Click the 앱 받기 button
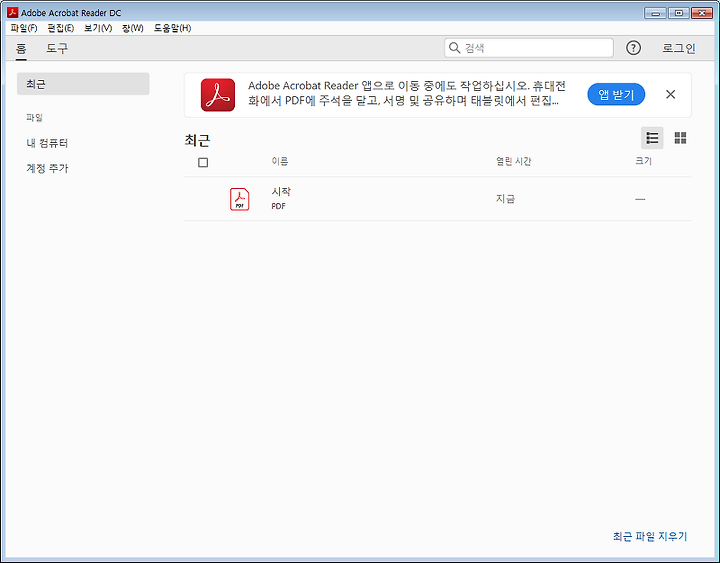The image size is (720, 563). (616, 94)
